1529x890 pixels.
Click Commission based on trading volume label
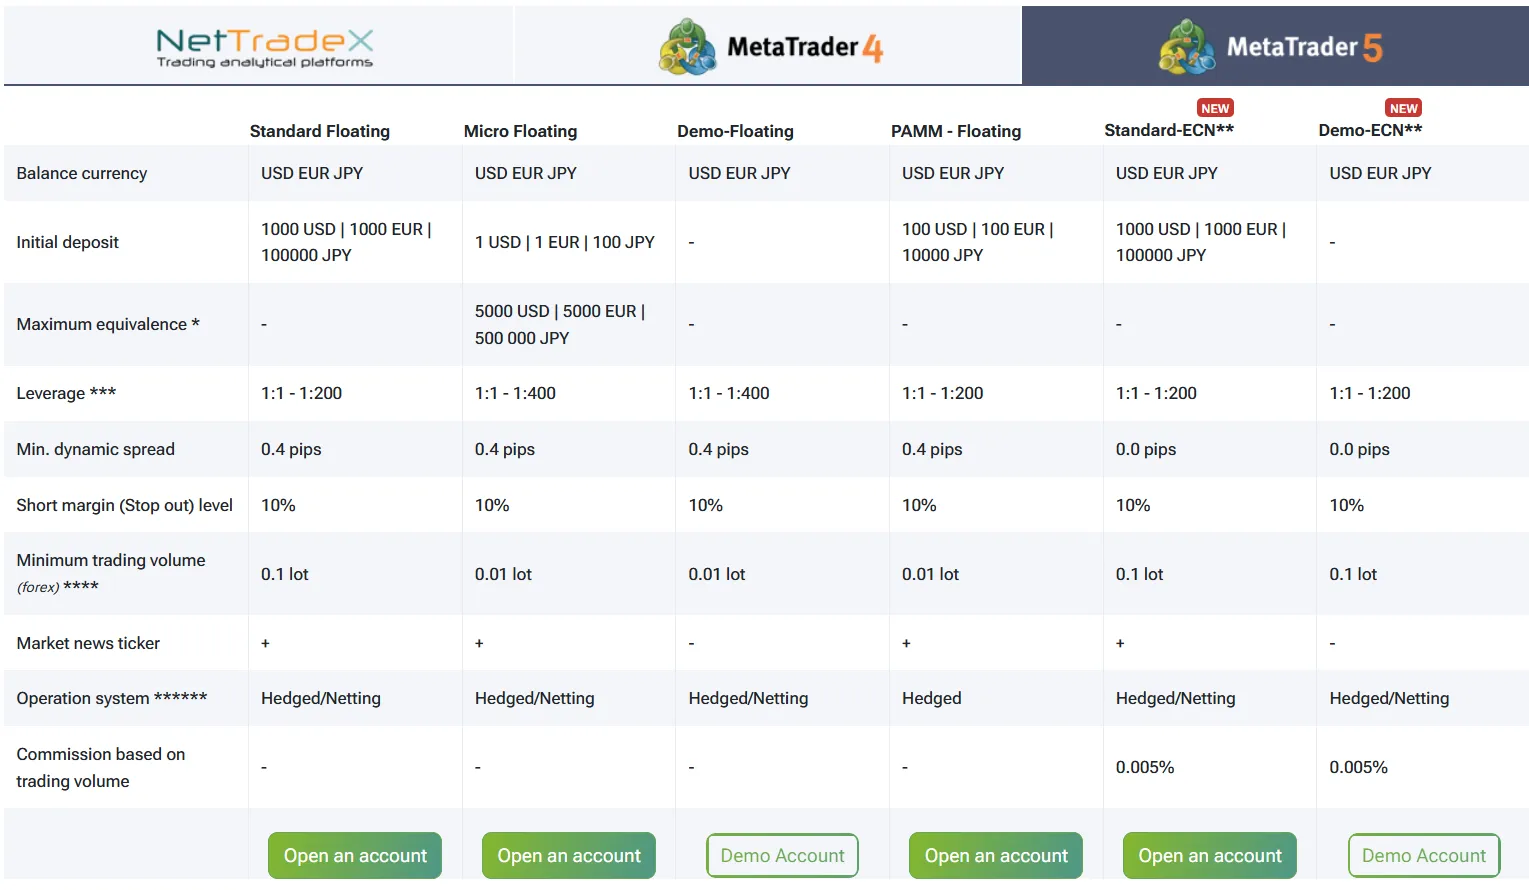pos(101,767)
